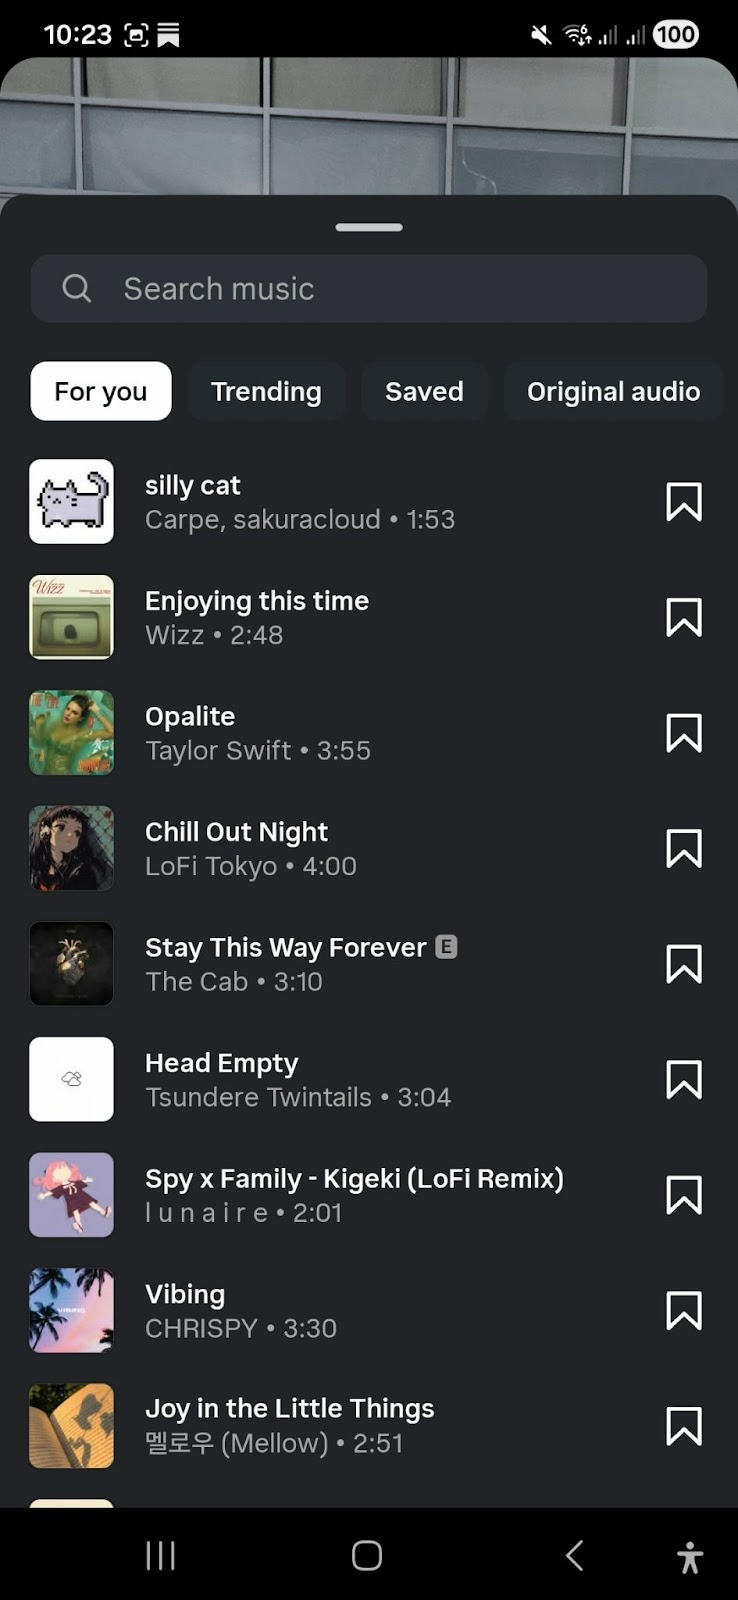Select the Original audio tab
The image size is (738, 1600).
613,391
